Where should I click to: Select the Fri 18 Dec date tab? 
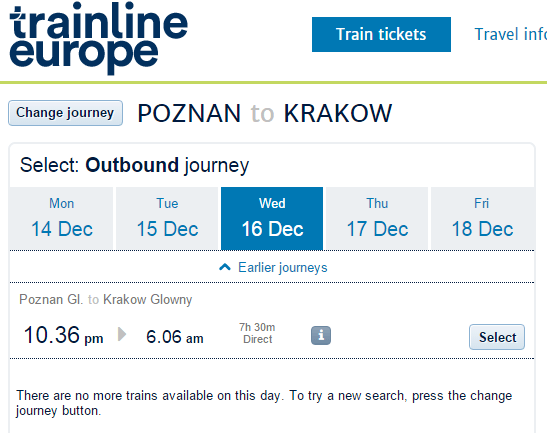pyautogui.click(x=482, y=218)
